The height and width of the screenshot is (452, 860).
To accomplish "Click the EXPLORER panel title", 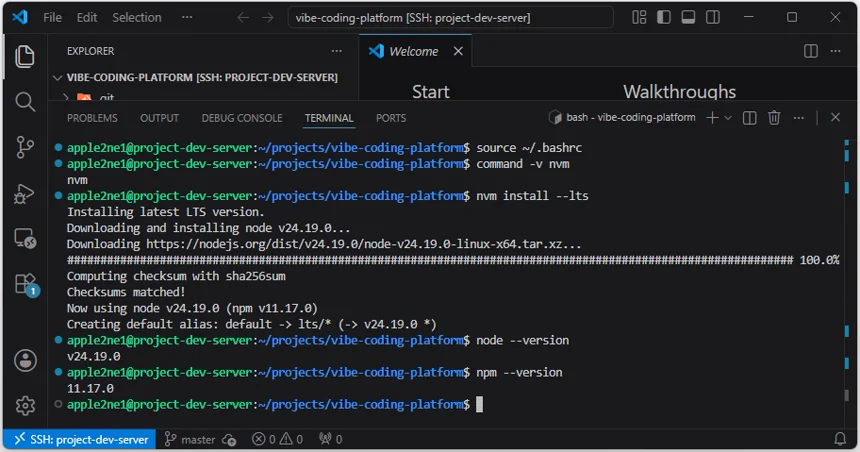I will point(90,51).
